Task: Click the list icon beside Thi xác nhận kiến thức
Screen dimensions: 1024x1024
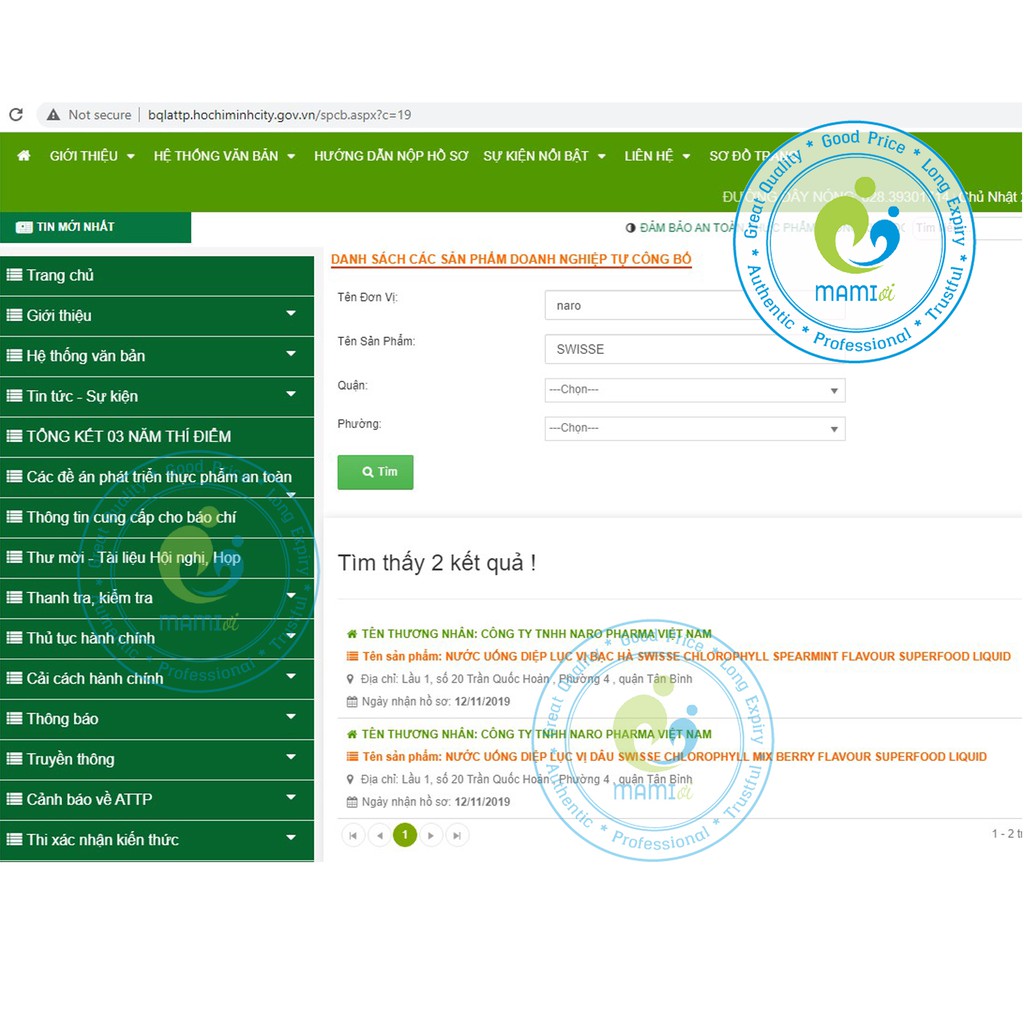Action: click(14, 840)
